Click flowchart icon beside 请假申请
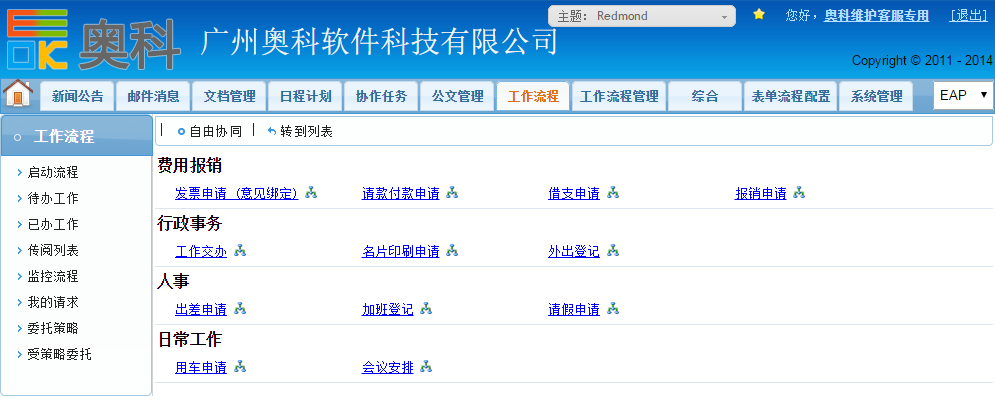The width and height of the screenshot is (995, 420). click(x=613, y=310)
